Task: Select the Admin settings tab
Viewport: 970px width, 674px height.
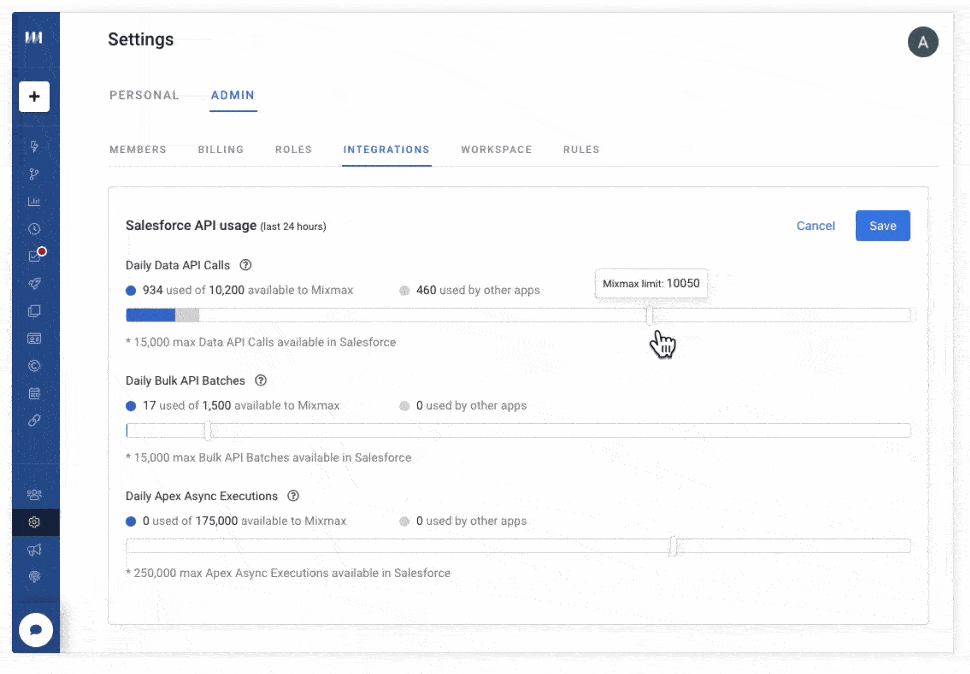Action: tap(233, 95)
